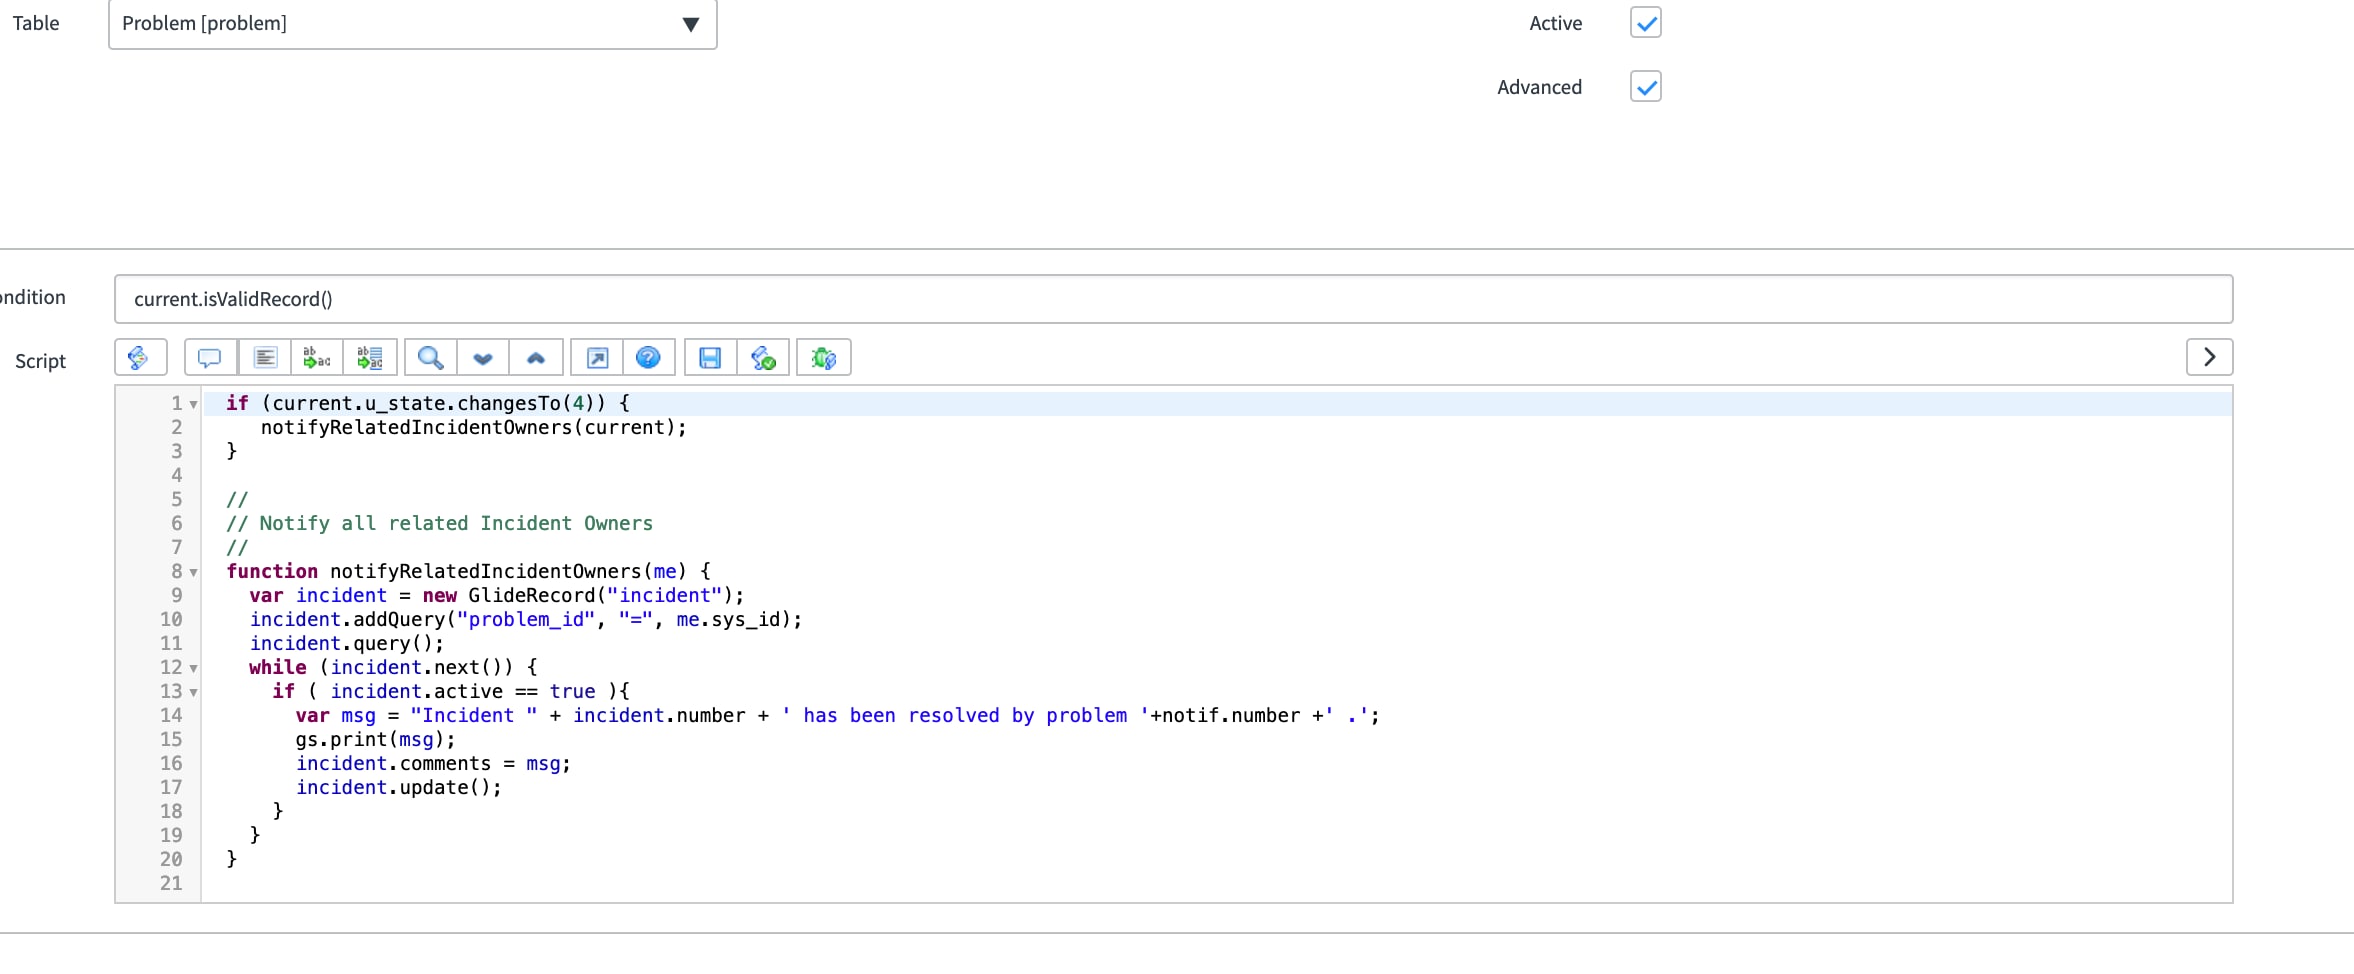Click the 'function' keyword on line 8
This screenshot has height=974, width=2354.
pyautogui.click(x=272, y=571)
